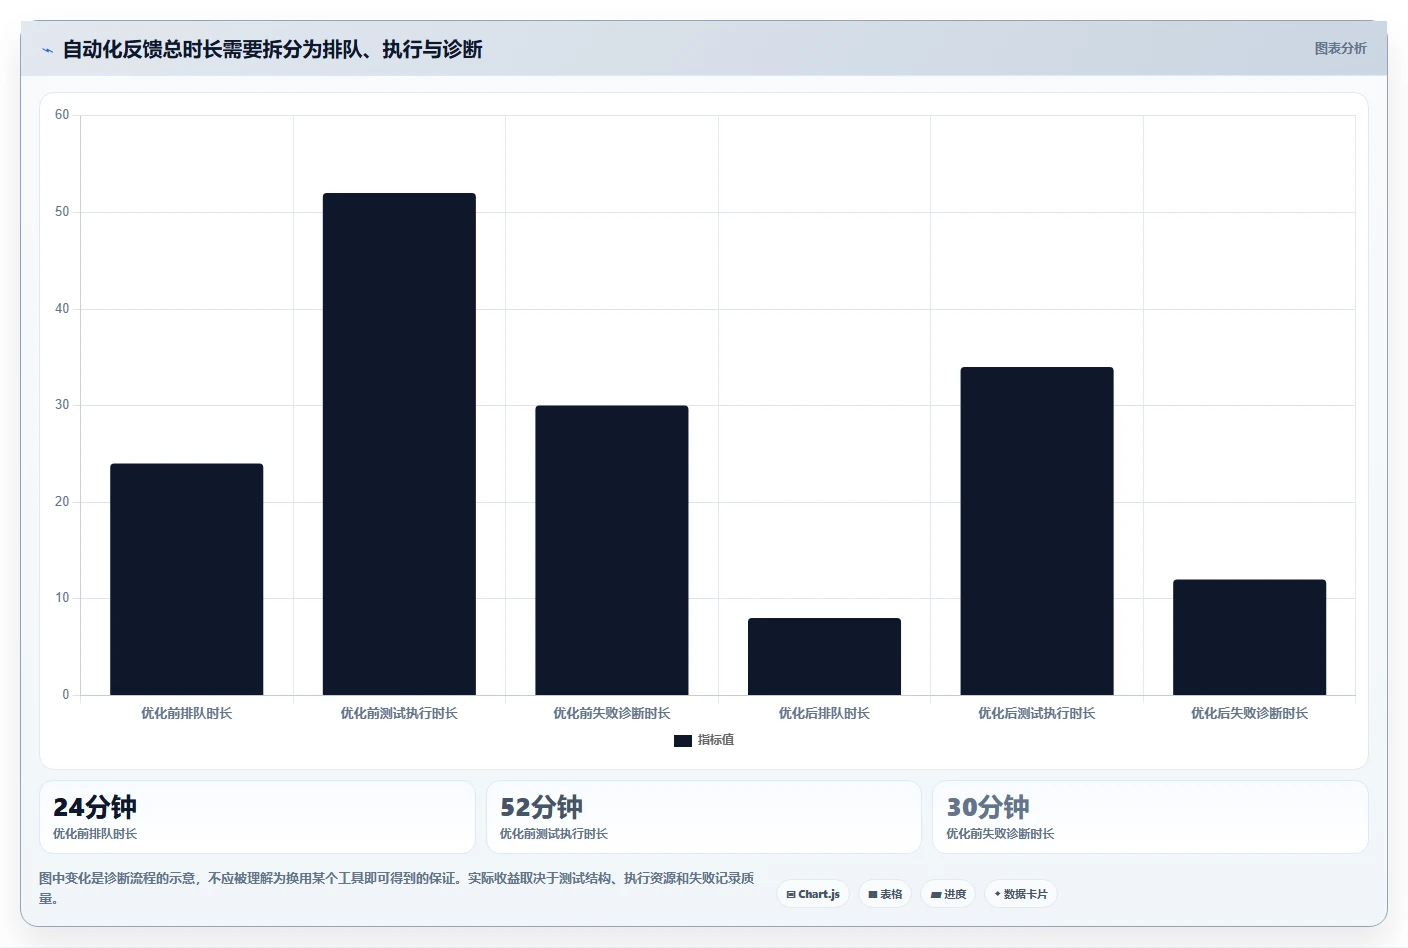Click the slide title 自动化反馈总时长需要拆分
The image size is (1408, 948).
[273, 49]
